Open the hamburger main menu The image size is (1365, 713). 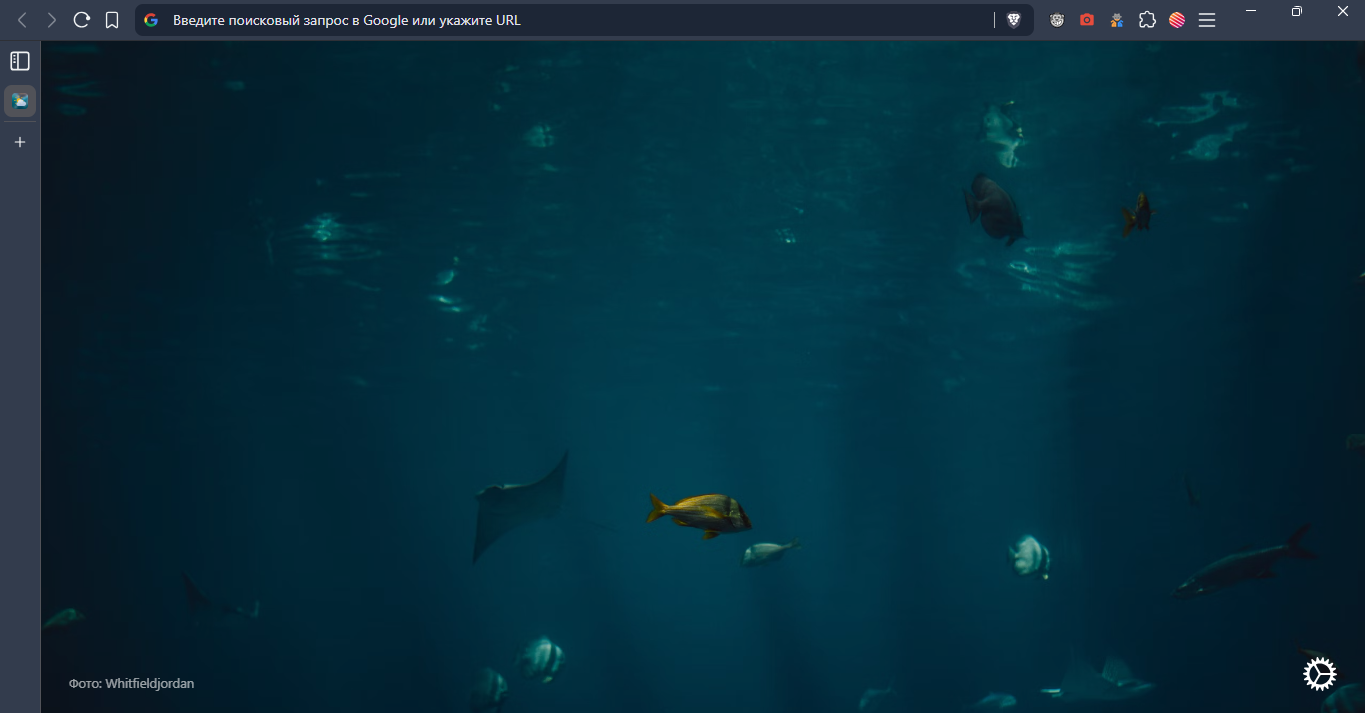click(x=1207, y=20)
